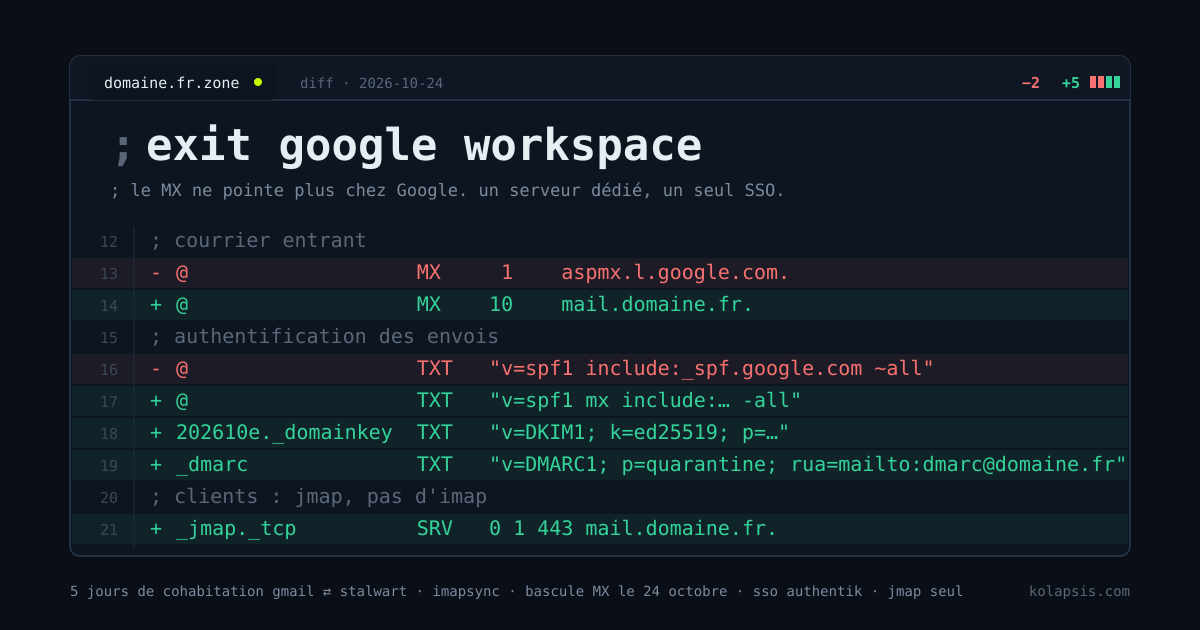
Task: Click the 202610e._domainkey record name
Action: [284, 433]
